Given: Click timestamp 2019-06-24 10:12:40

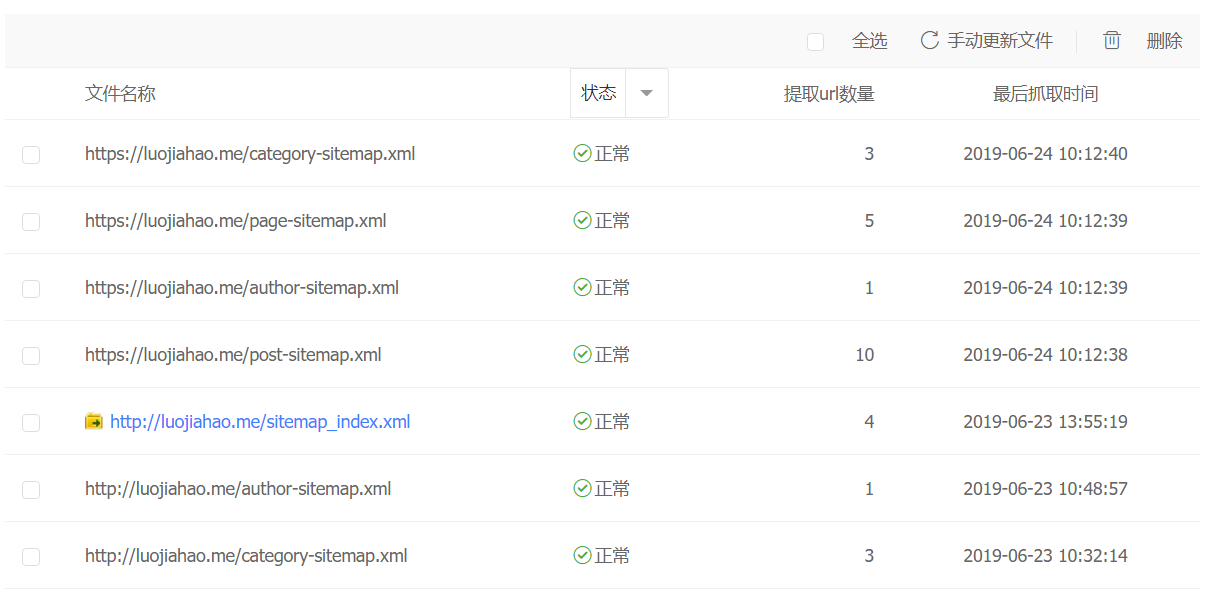Looking at the screenshot, I should point(1045,154).
